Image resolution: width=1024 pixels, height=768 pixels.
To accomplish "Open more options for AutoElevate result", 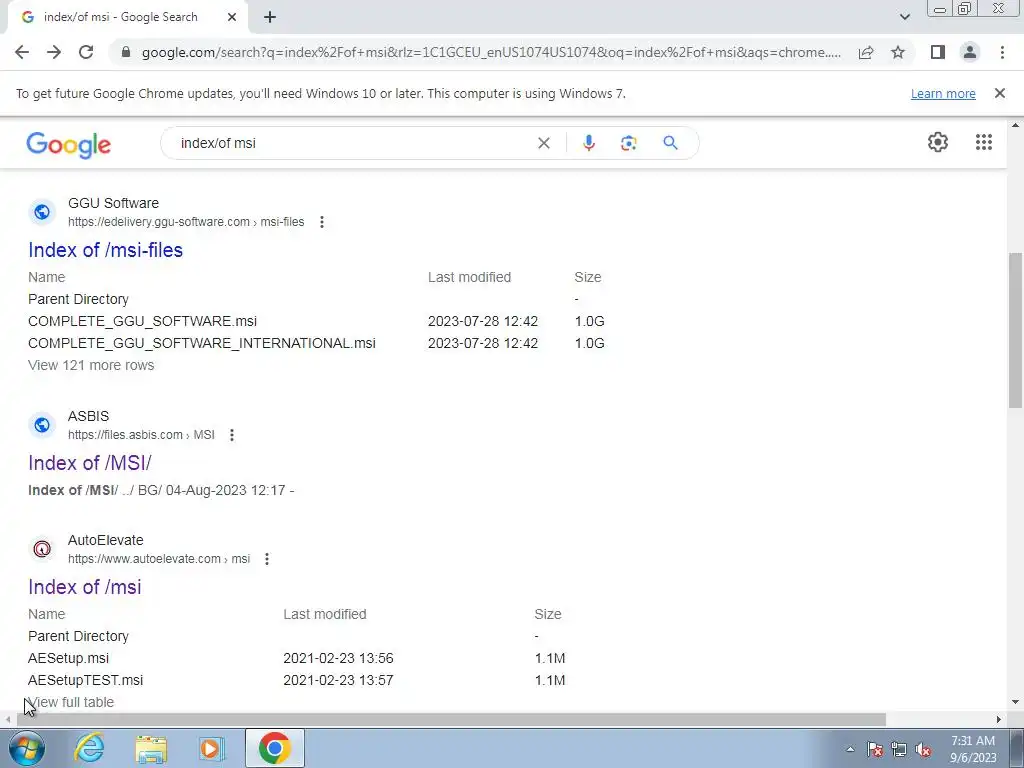I will [x=266, y=559].
